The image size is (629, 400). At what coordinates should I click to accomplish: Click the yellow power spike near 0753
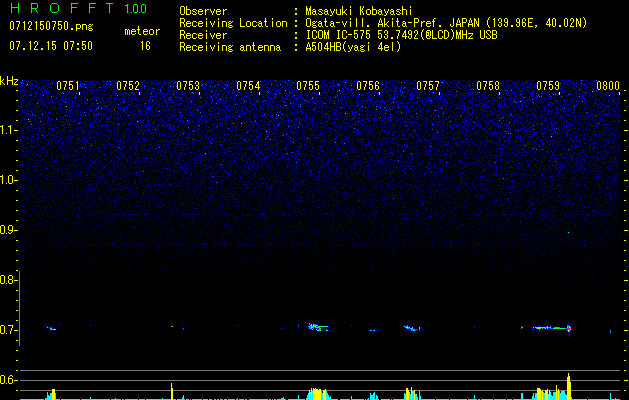[x=172, y=391]
